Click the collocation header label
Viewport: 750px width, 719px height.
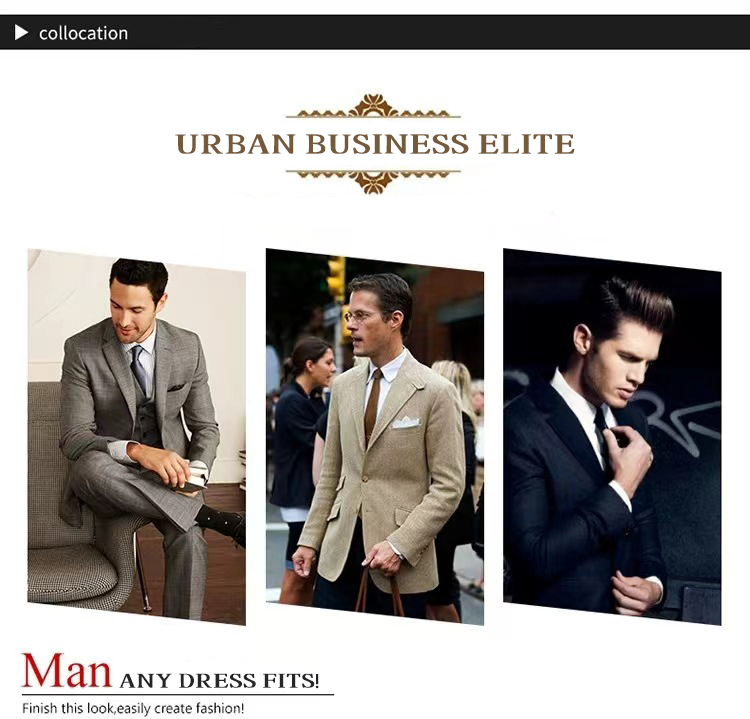click(x=84, y=33)
